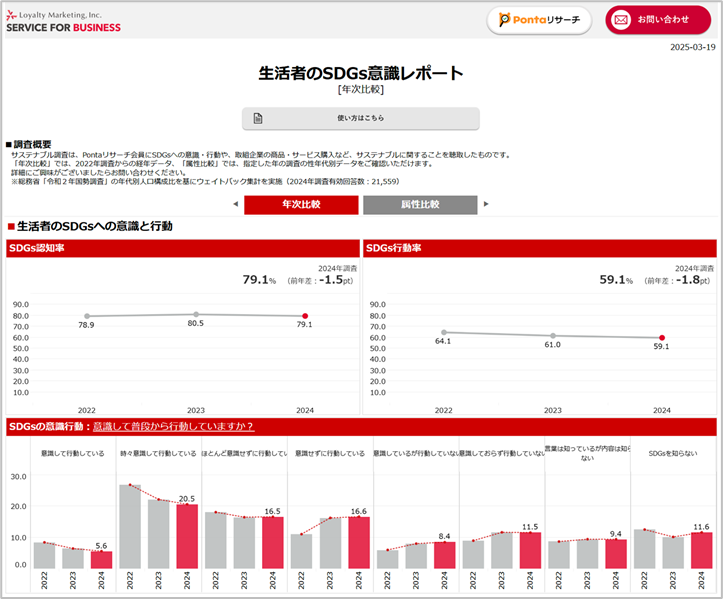Click the red 20.5 bar for 時々意識して行動している
Screen dimensions: 723x599
tap(187, 536)
